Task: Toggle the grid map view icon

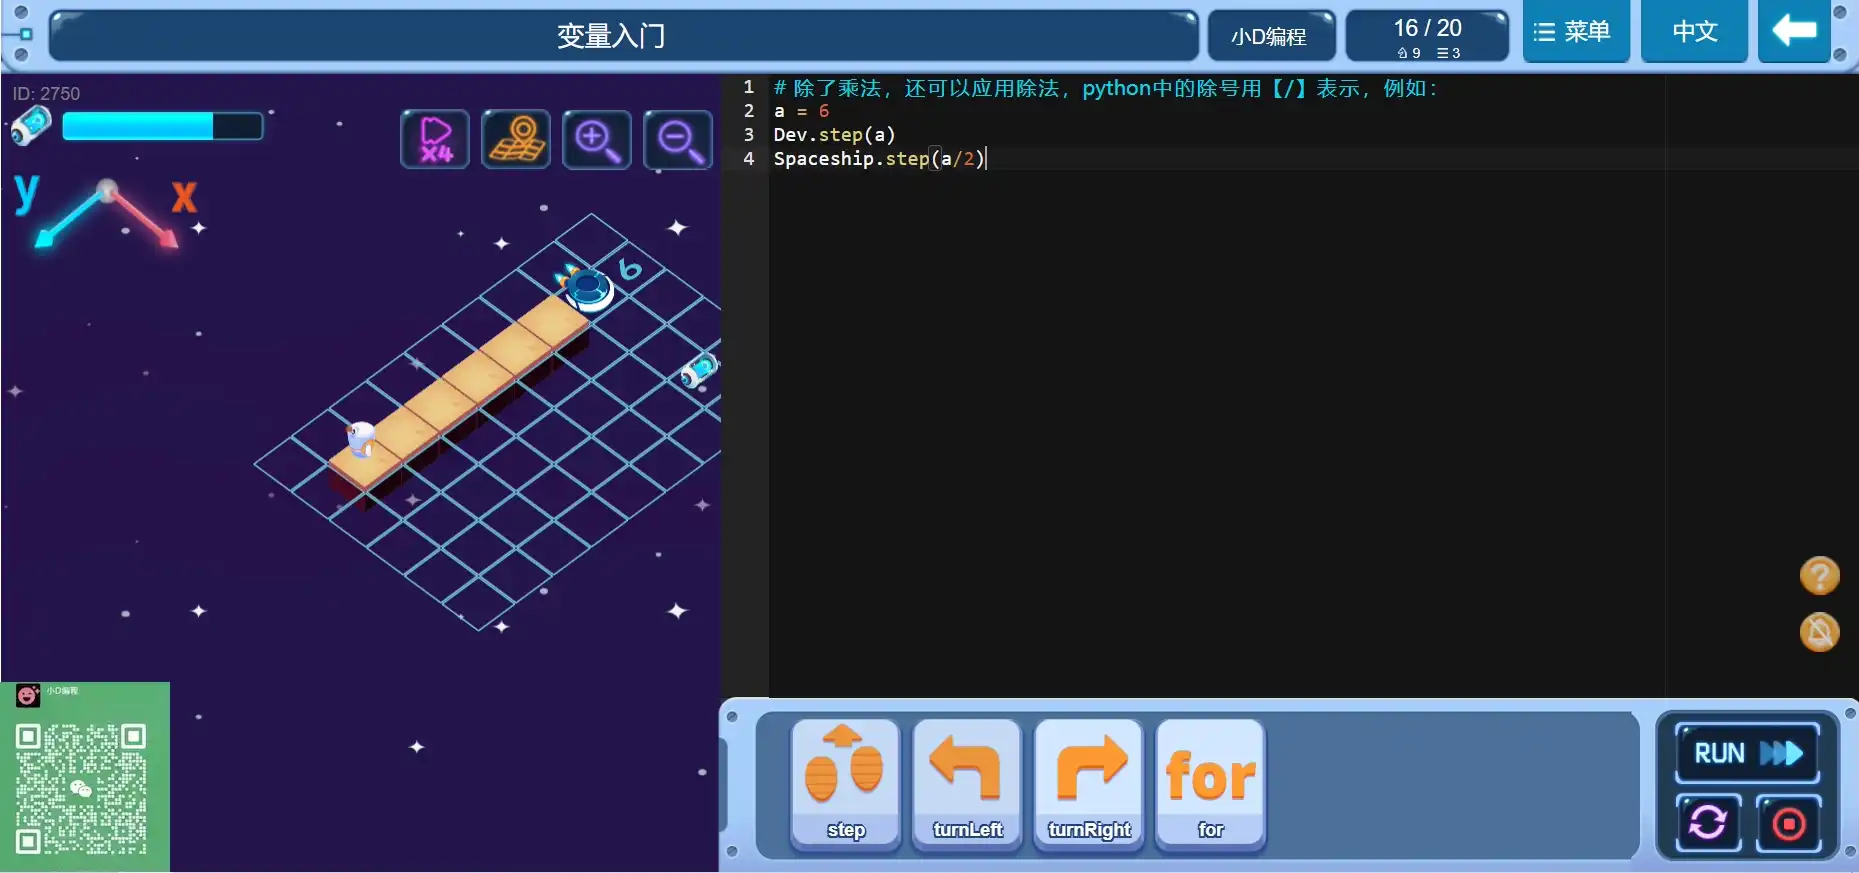Action: tap(516, 139)
